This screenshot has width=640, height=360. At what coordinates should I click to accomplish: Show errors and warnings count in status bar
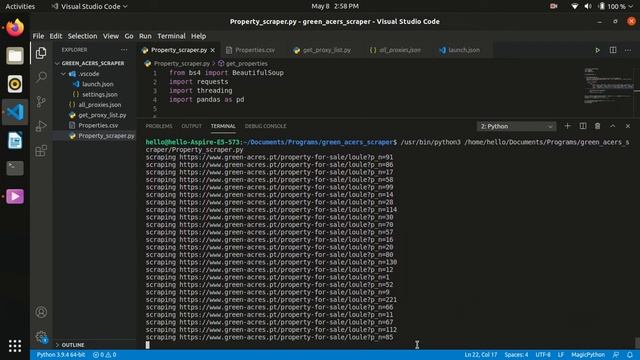(x=104, y=355)
